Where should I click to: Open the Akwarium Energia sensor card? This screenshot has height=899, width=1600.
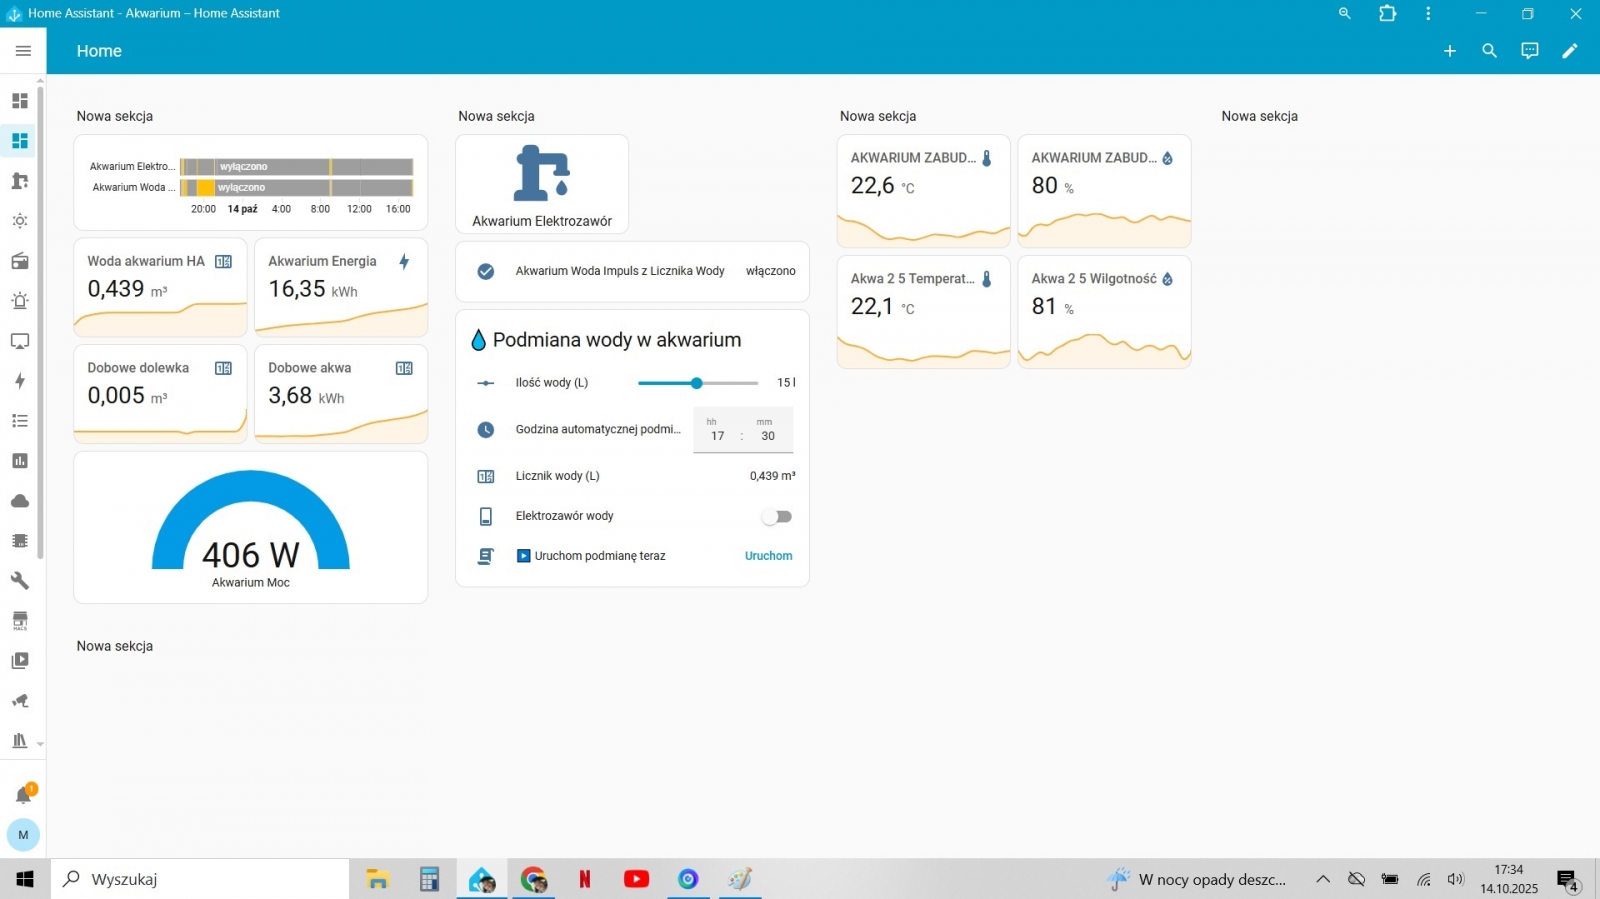341,288
